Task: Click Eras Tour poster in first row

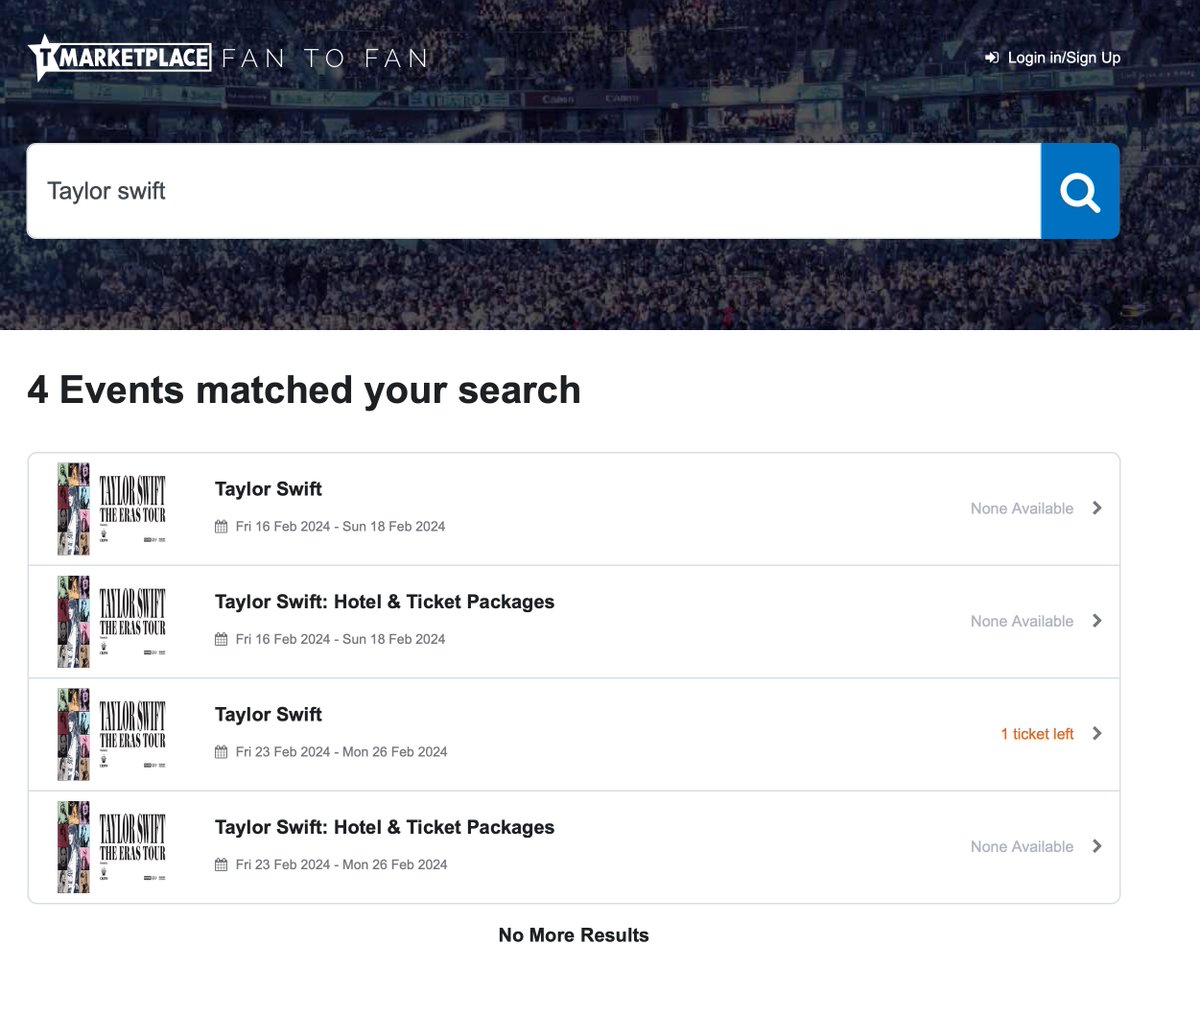Action: pyautogui.click(x=112, y=509)
